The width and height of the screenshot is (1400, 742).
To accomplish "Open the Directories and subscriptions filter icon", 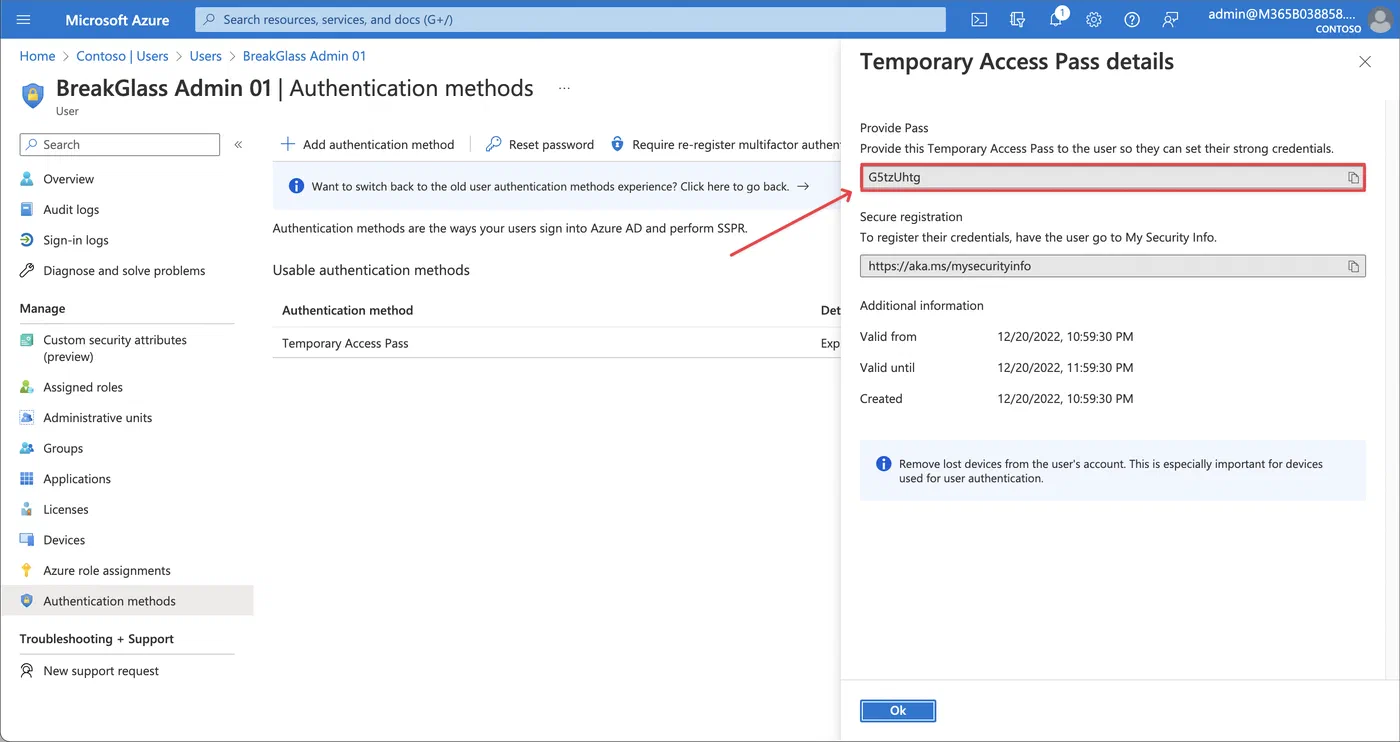I will pyautogui.click(x=1018, y=20).
